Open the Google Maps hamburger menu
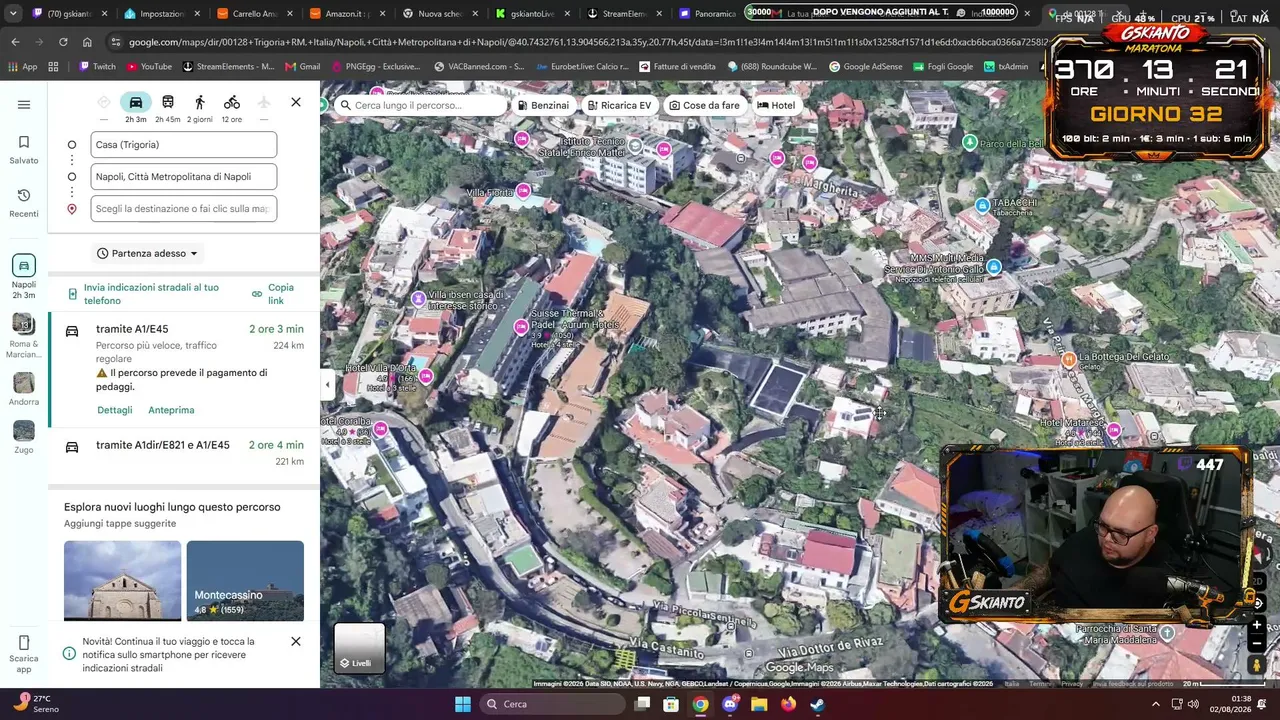 (x=24, y=105)
